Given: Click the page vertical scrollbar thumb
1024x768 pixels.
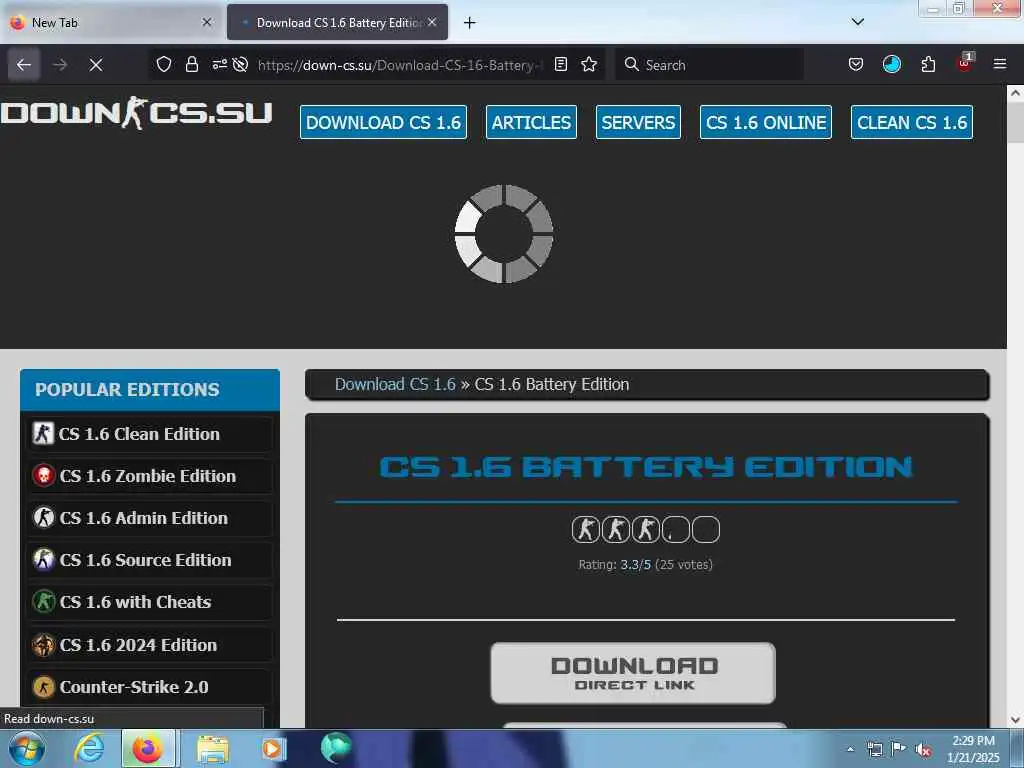Looking at the screenshot, I should [x=1016, y=122].
